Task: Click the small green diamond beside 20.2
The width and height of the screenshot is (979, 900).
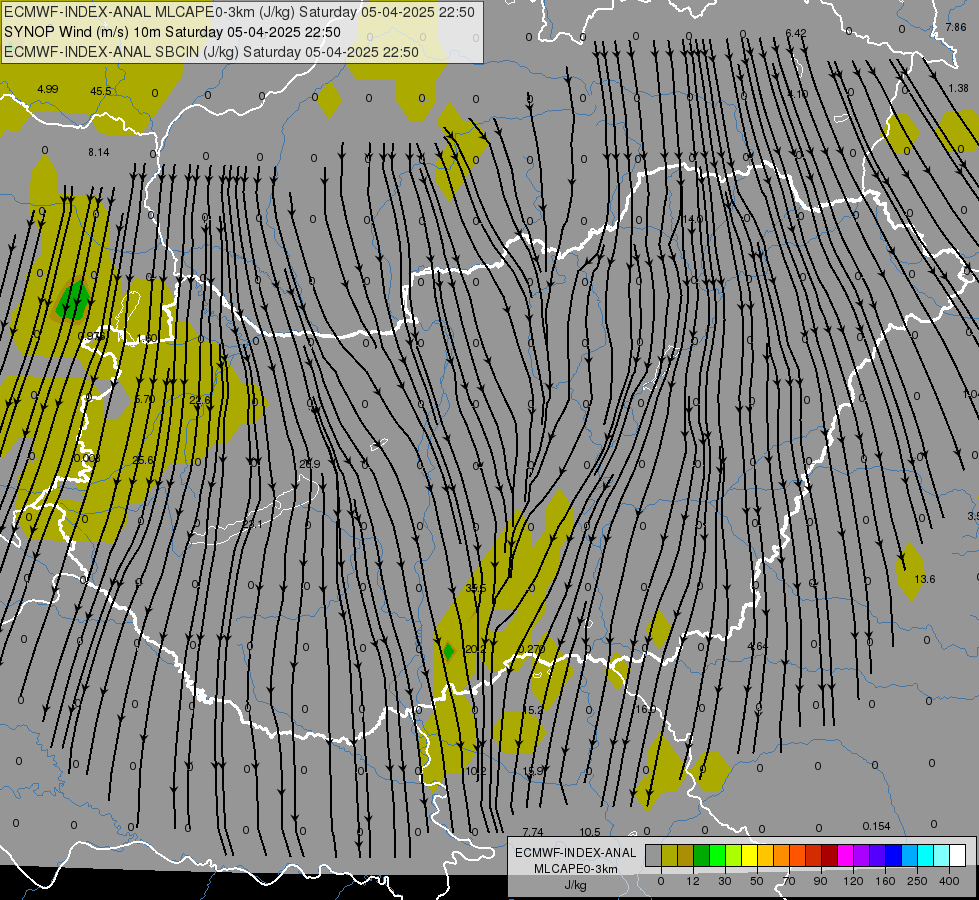Action: point(448,651)
